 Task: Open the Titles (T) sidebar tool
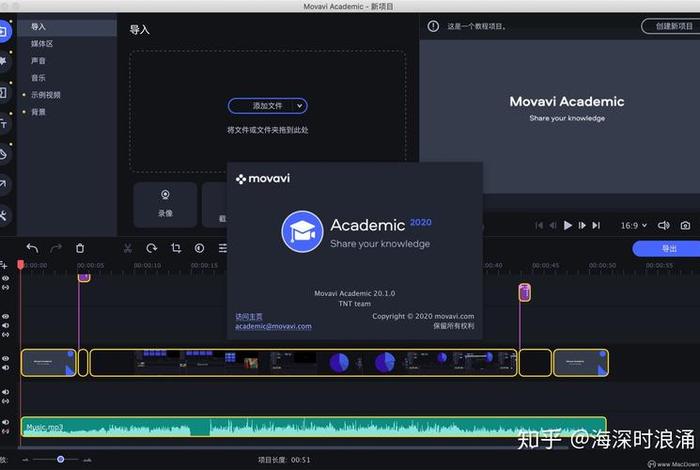coord(4,124)
